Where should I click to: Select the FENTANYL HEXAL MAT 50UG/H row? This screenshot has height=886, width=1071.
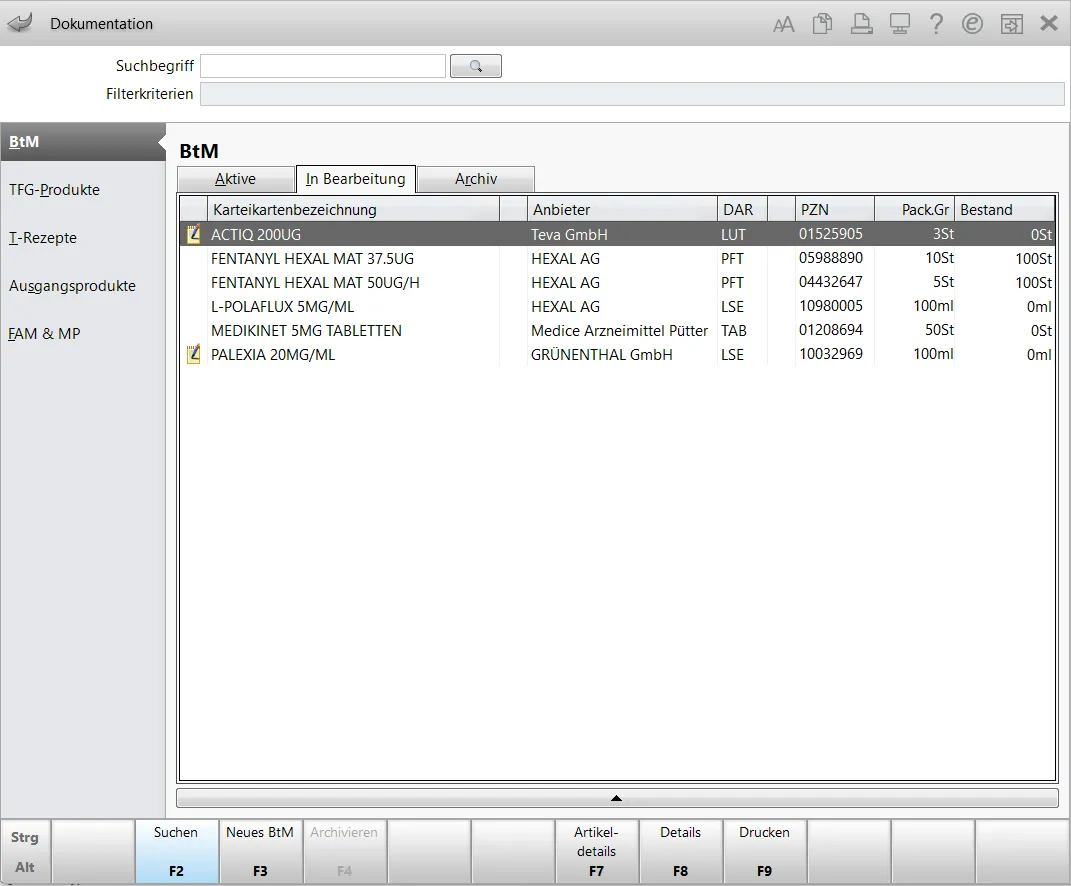617,283
